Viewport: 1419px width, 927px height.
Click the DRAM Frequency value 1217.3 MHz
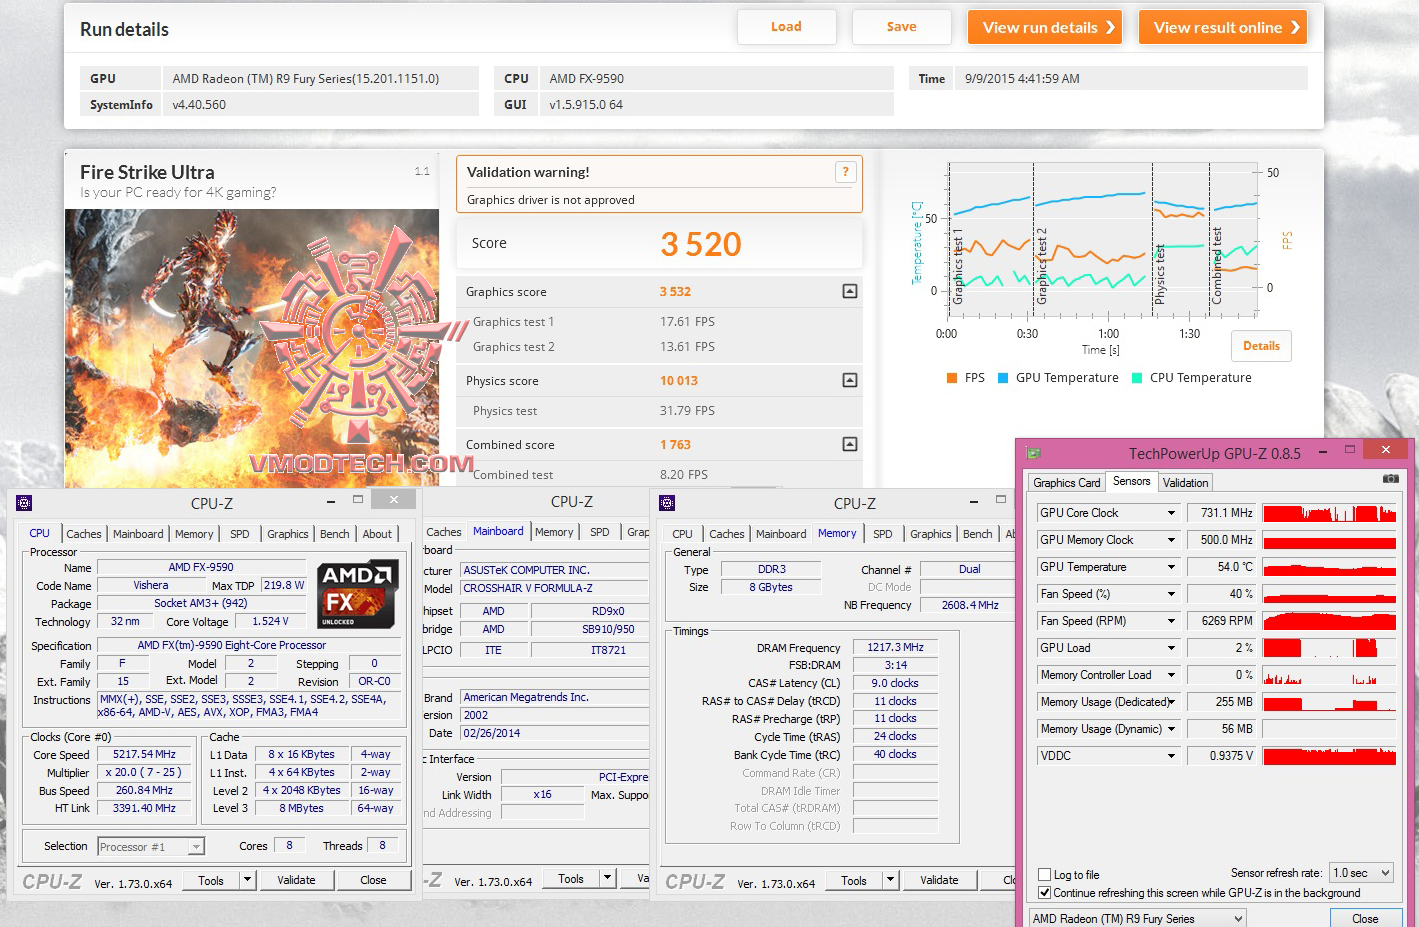click(896, 647)
